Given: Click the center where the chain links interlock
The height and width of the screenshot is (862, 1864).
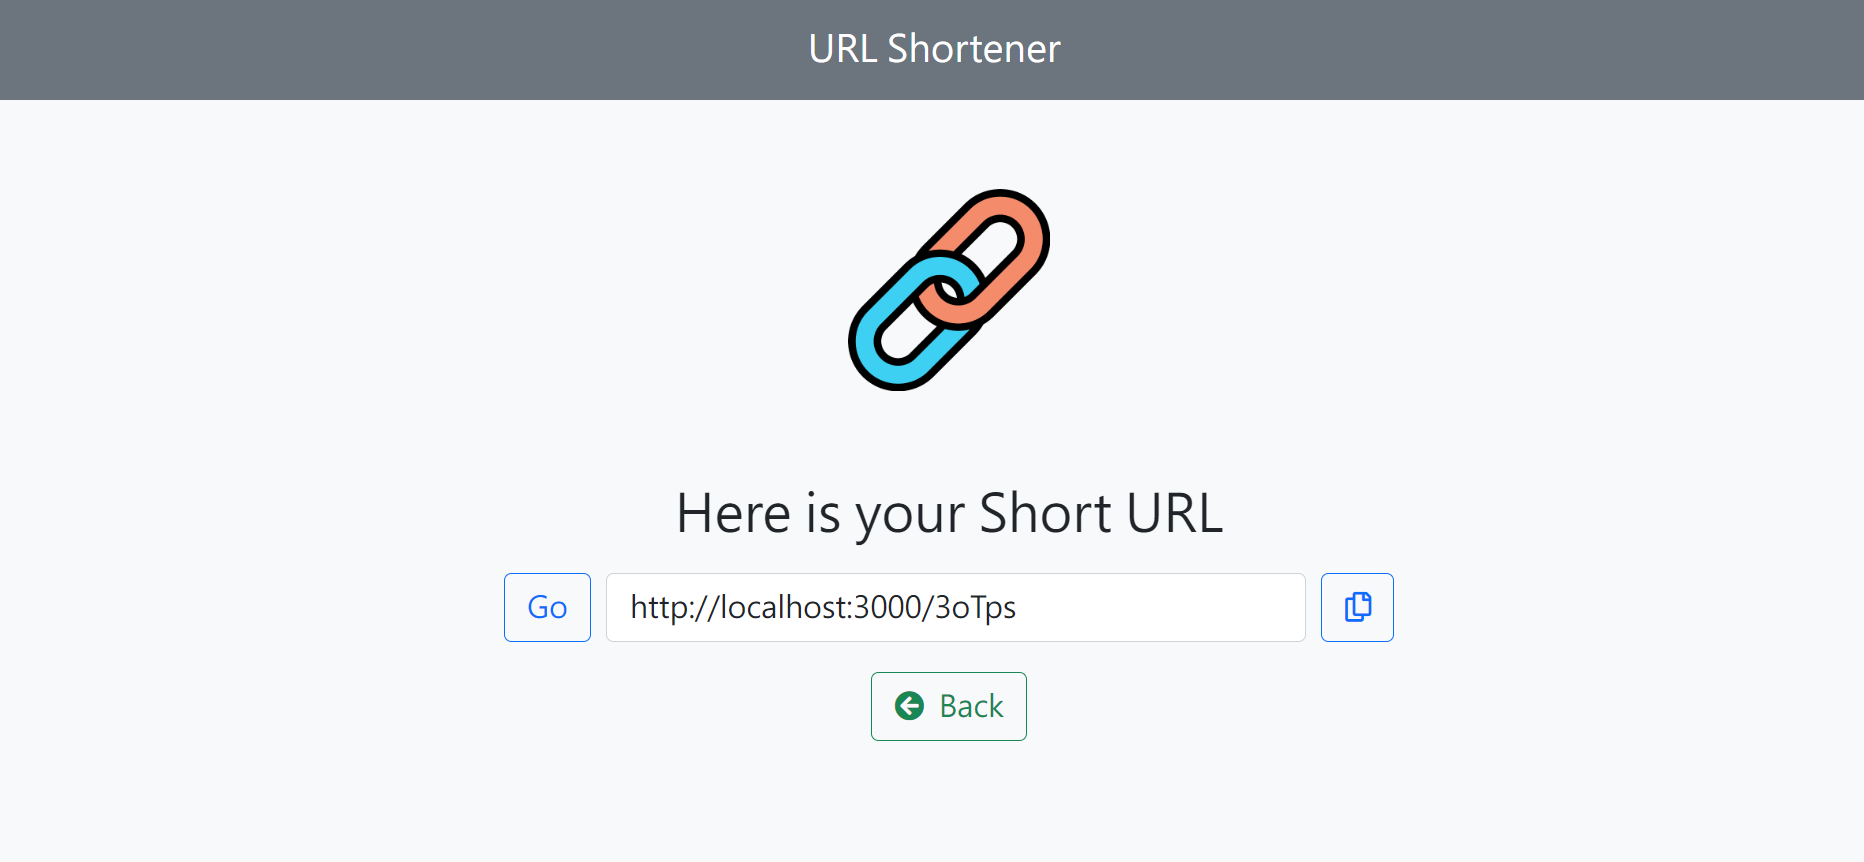Looking at the screenshot, I should 949,290.
